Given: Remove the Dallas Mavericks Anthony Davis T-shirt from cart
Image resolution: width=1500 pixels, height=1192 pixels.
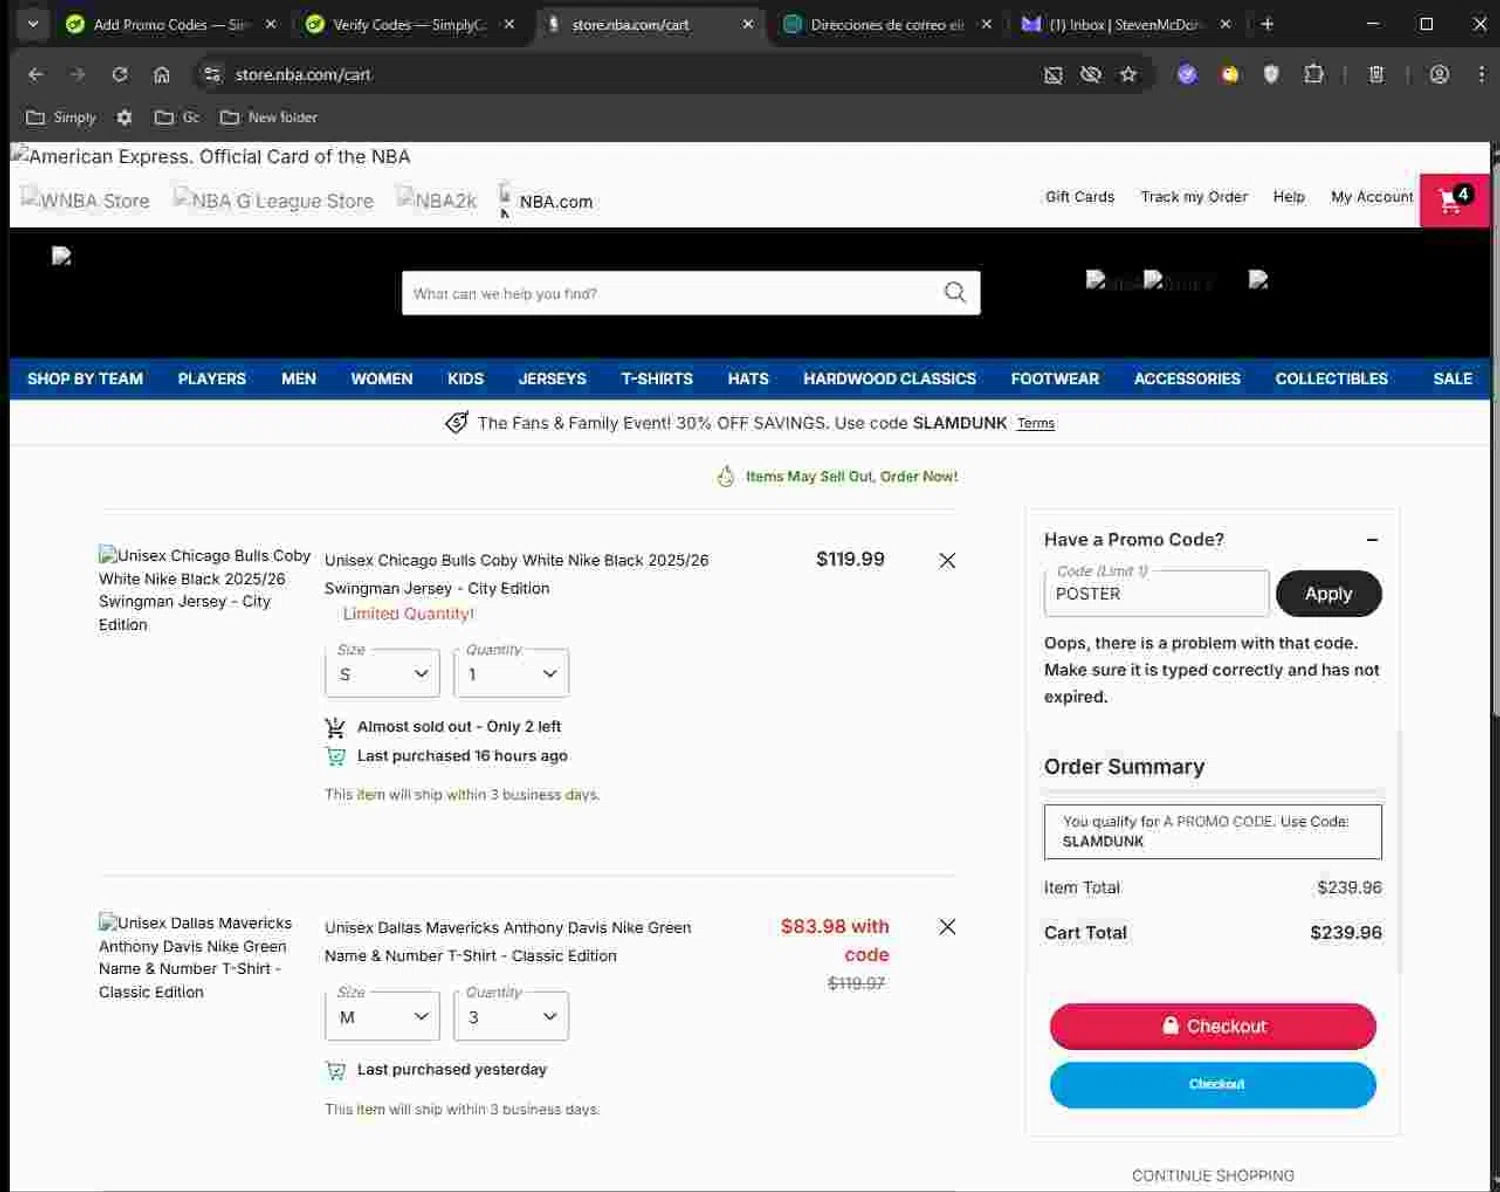Looking at the screenshot, I should [947, 927].
